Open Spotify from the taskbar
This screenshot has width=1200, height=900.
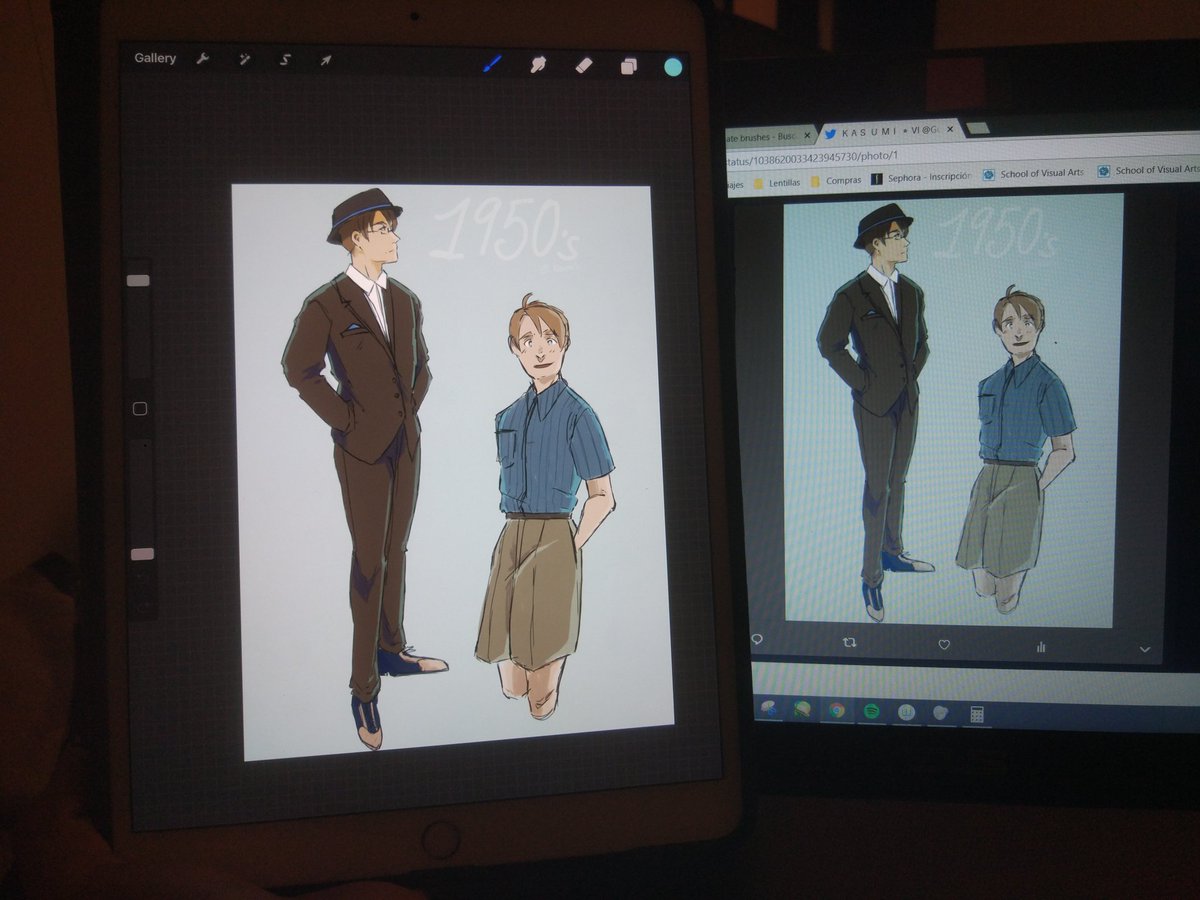tap(871, 711)
